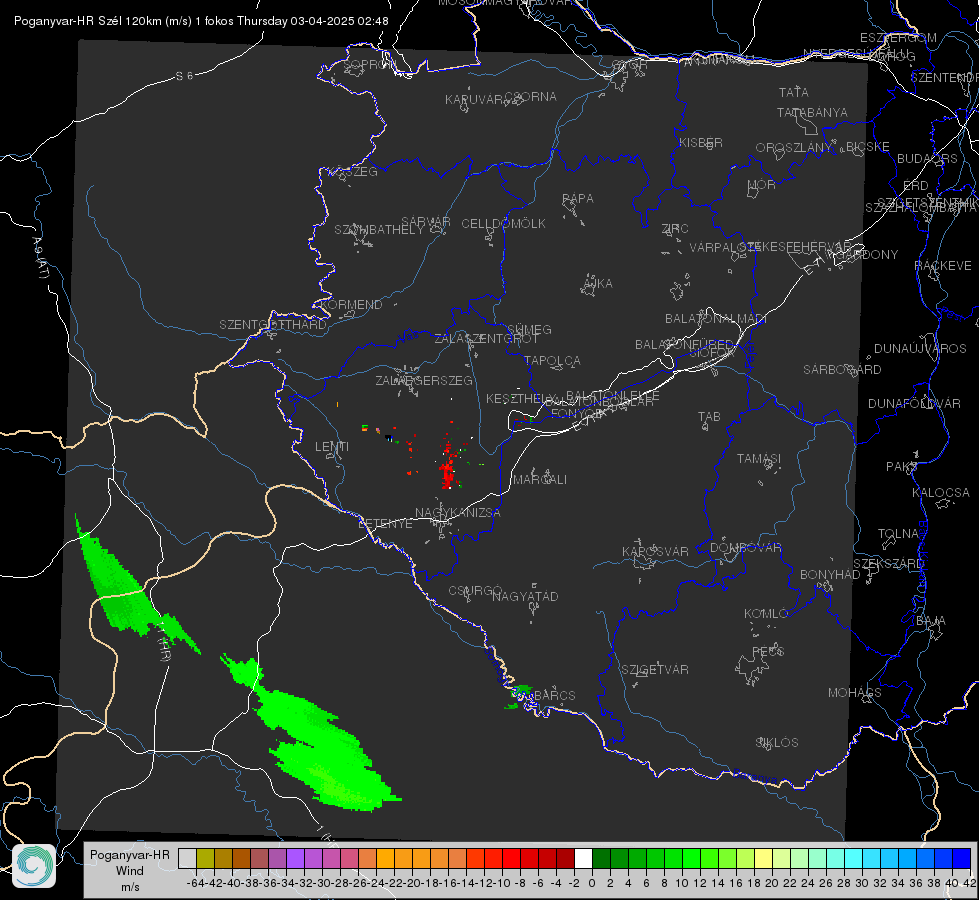Click the SZENTGOTTHARD city label
The width and height of the screenshot is (979, 900).
click(x=273, y=325)
